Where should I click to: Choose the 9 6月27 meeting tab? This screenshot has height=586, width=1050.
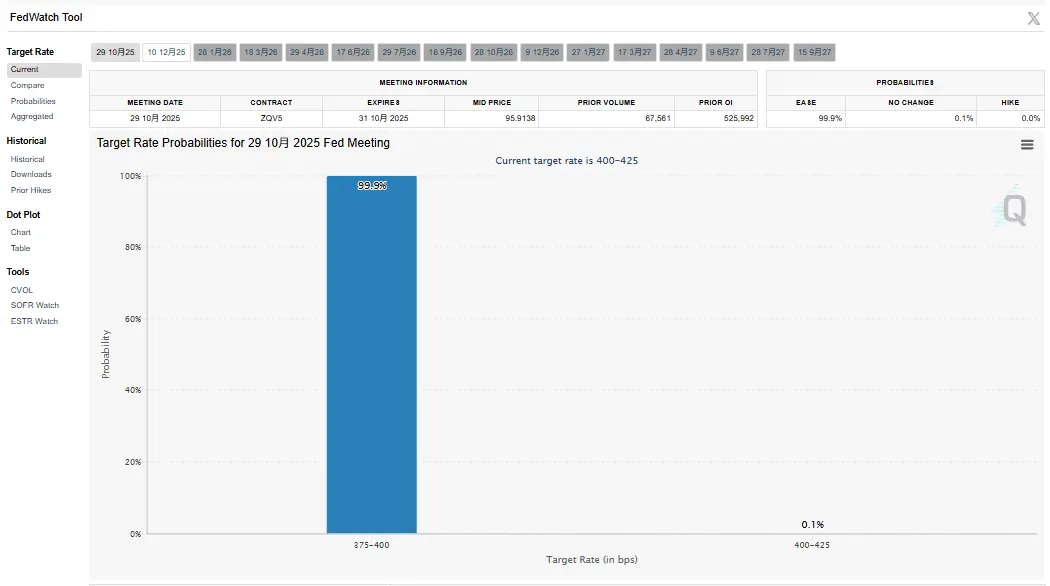pos(725,52)
